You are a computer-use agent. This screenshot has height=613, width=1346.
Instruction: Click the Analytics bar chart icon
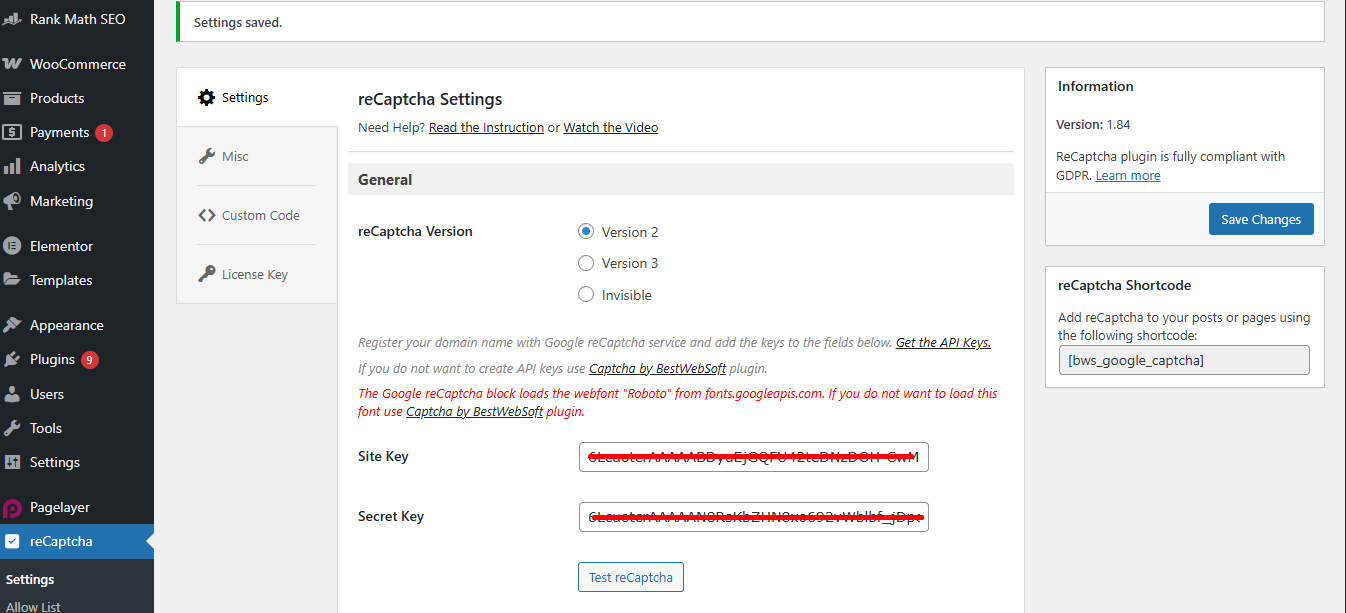tap(12, 166)
